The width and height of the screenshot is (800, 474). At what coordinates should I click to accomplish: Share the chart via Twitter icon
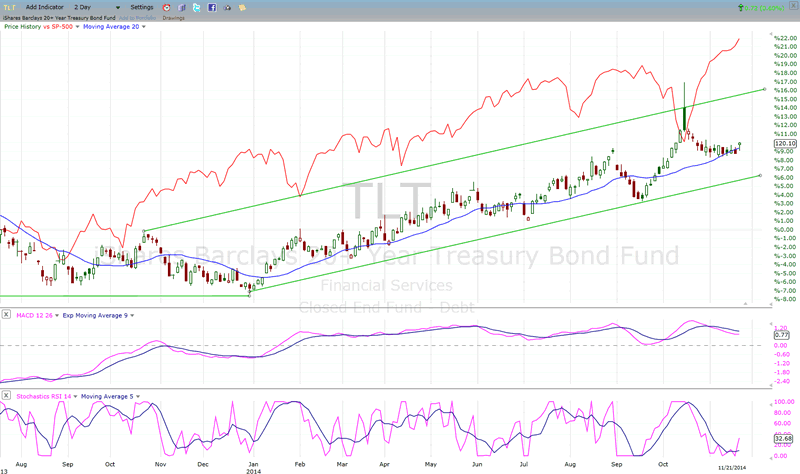point(211,7)
